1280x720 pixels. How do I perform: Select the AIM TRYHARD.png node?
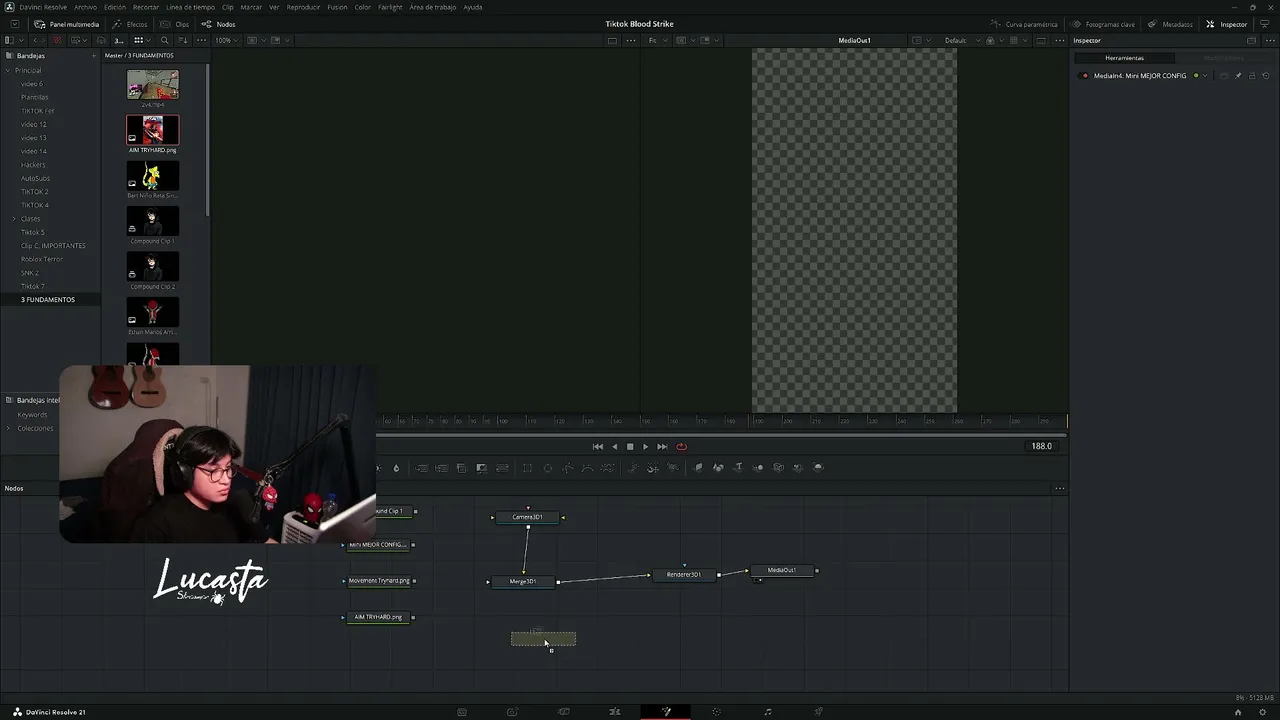(x=378, y=617)
